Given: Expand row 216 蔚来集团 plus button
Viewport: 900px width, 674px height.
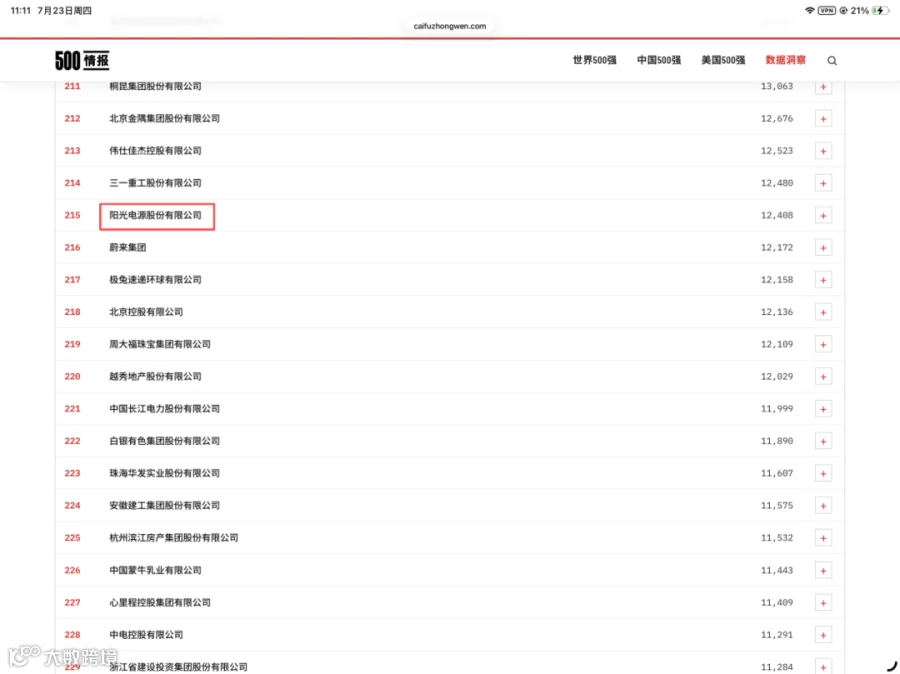Looking at the screenshot, I should click(823, 248).
